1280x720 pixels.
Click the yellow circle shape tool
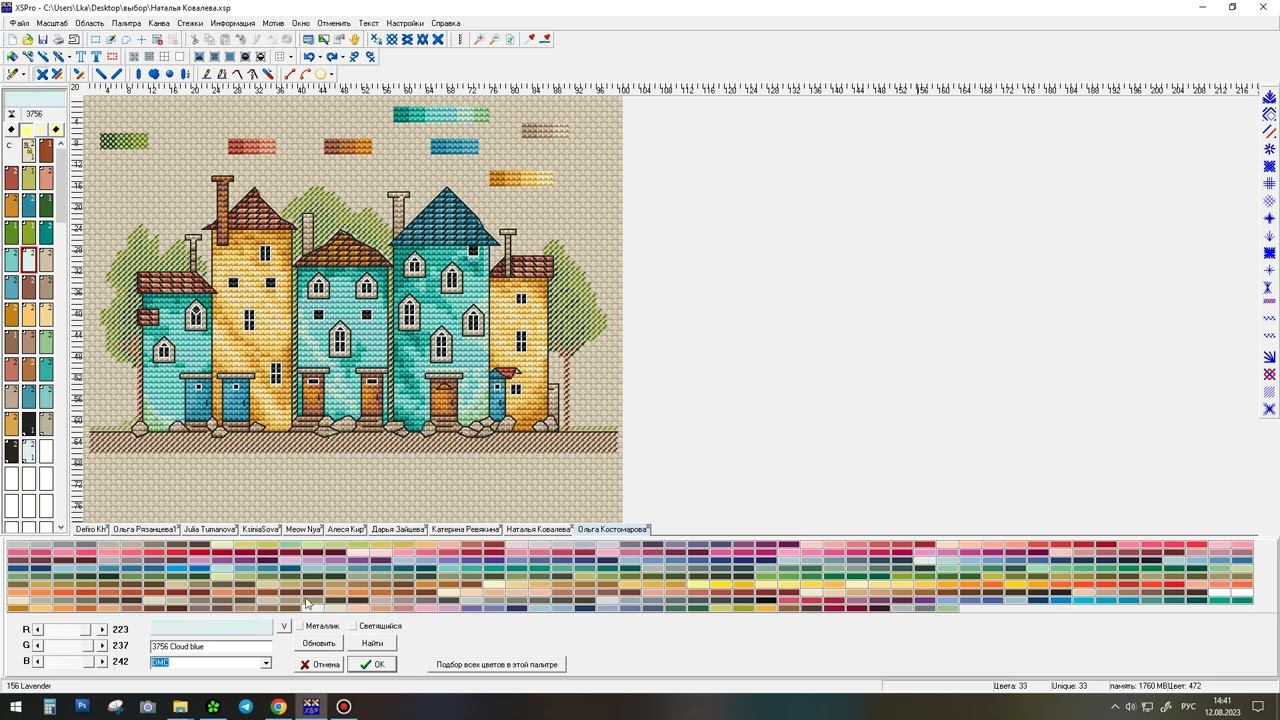click(320, 74)
